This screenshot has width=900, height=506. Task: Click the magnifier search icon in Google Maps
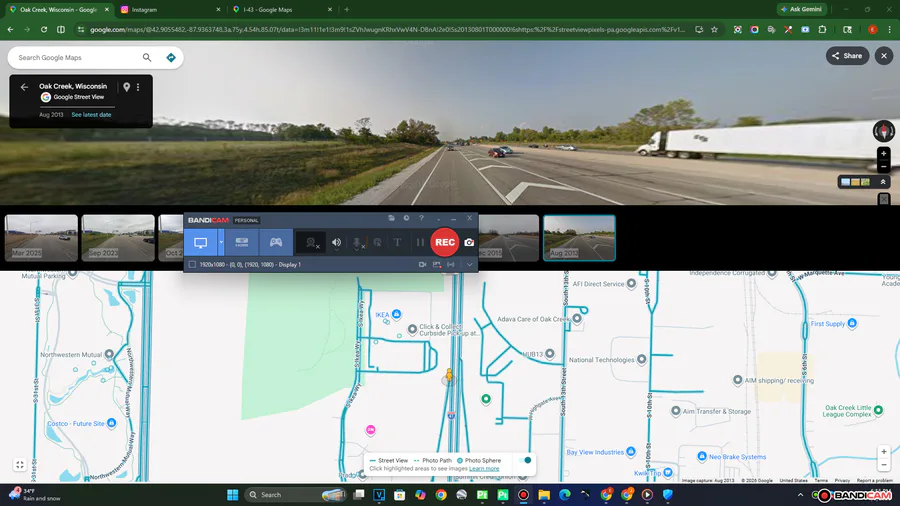[x=147, y=57]
